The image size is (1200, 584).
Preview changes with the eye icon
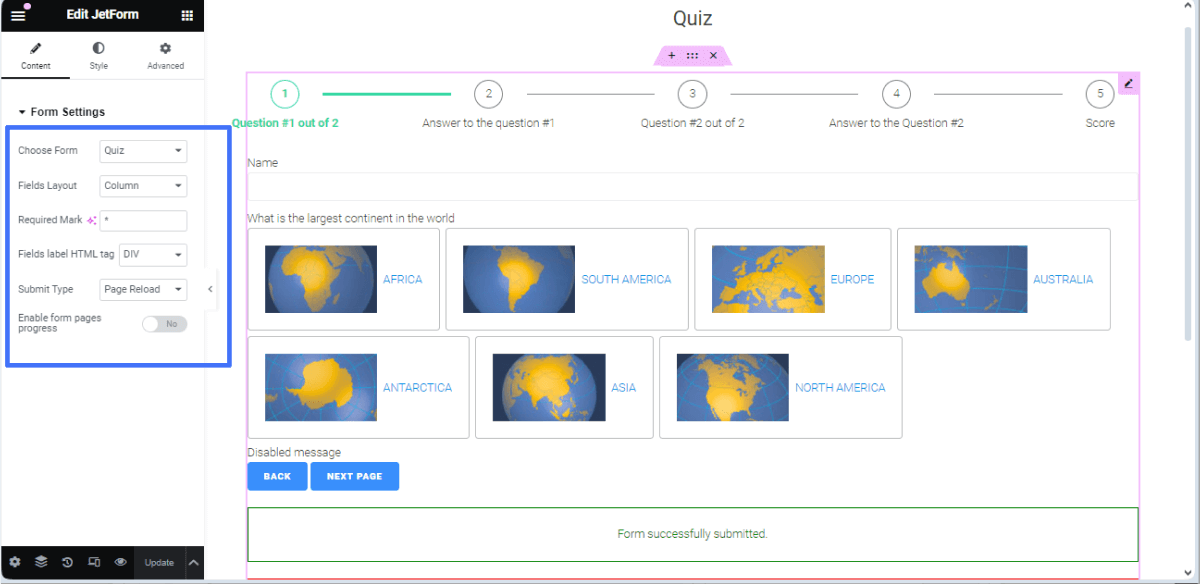click(120, 563)
